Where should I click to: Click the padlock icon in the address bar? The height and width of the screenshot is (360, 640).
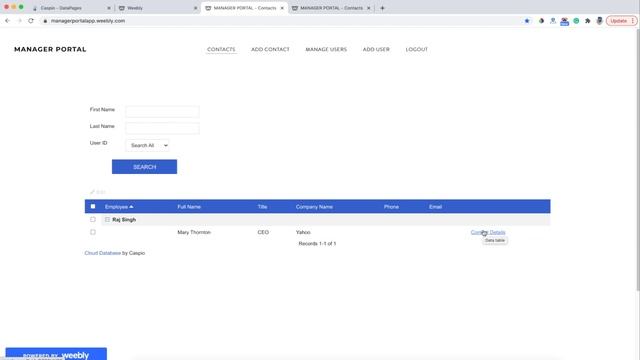point(45,21)
